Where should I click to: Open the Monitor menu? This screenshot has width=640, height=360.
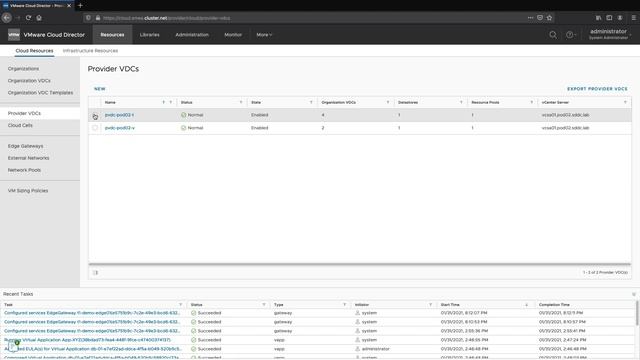[233, 35]
